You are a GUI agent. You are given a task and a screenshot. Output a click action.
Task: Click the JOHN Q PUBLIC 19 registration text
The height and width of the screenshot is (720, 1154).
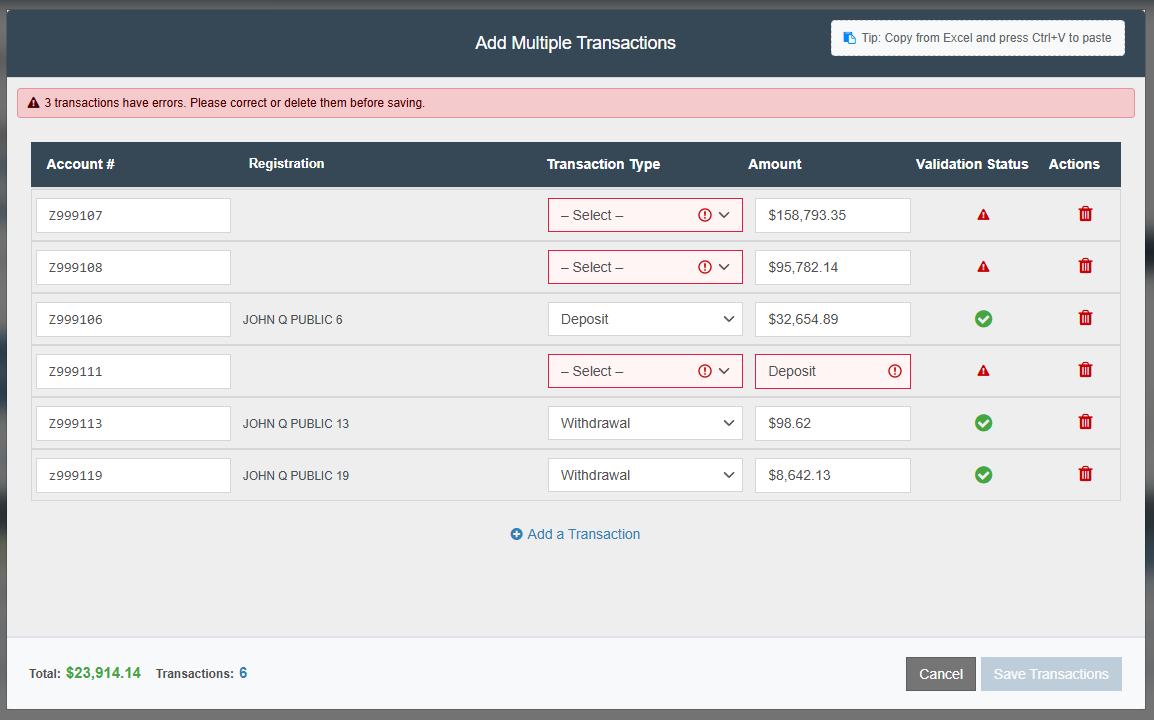click(296, 476)
